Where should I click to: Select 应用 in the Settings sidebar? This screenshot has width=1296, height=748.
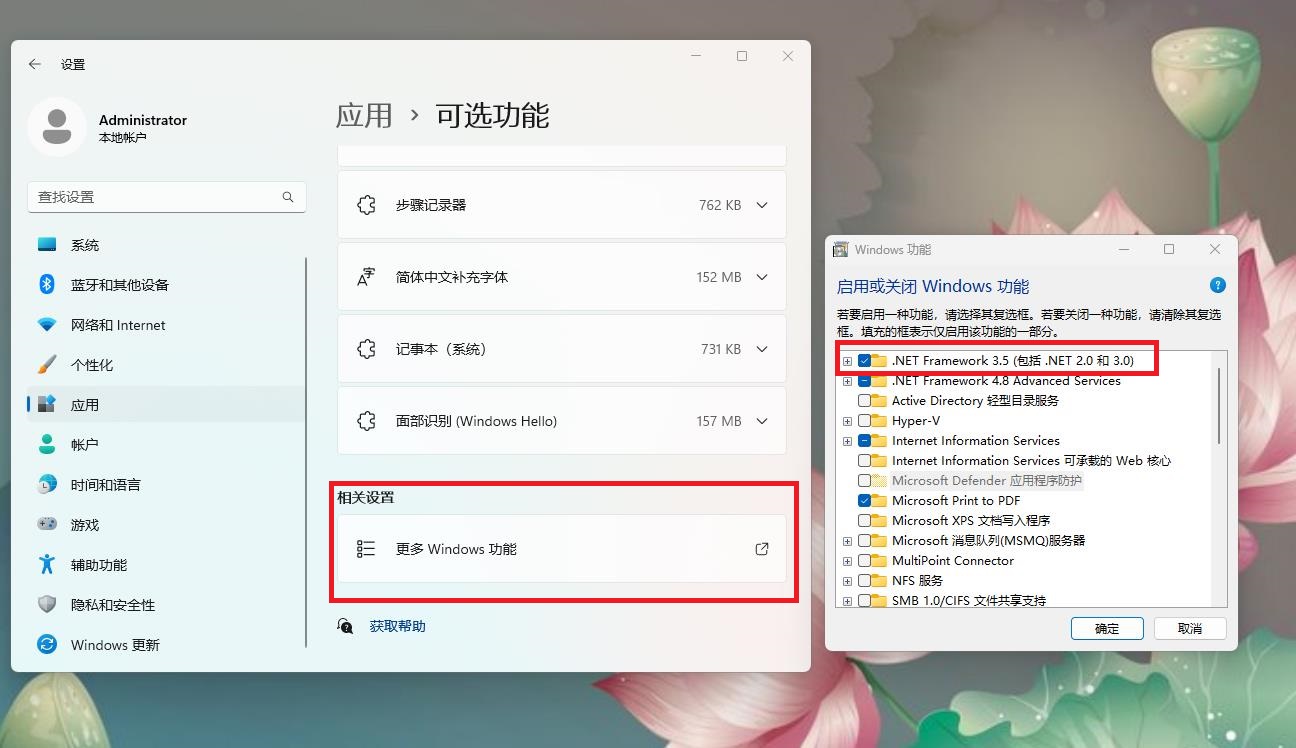(166, 405)
